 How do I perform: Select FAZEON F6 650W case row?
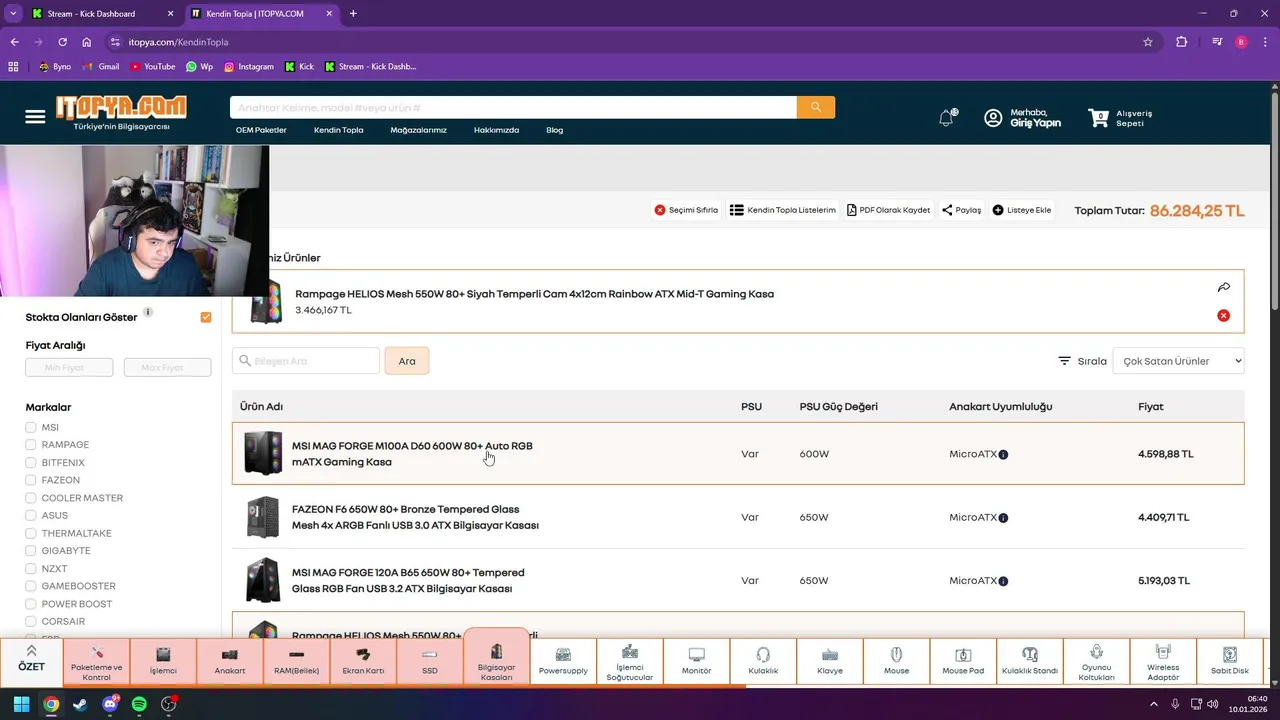(738, 517)
